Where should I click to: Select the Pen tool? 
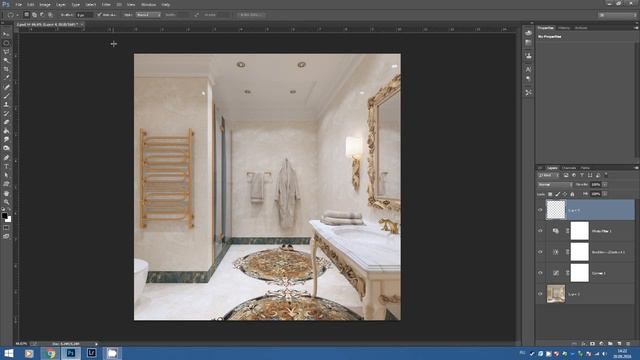pos(6,158)
